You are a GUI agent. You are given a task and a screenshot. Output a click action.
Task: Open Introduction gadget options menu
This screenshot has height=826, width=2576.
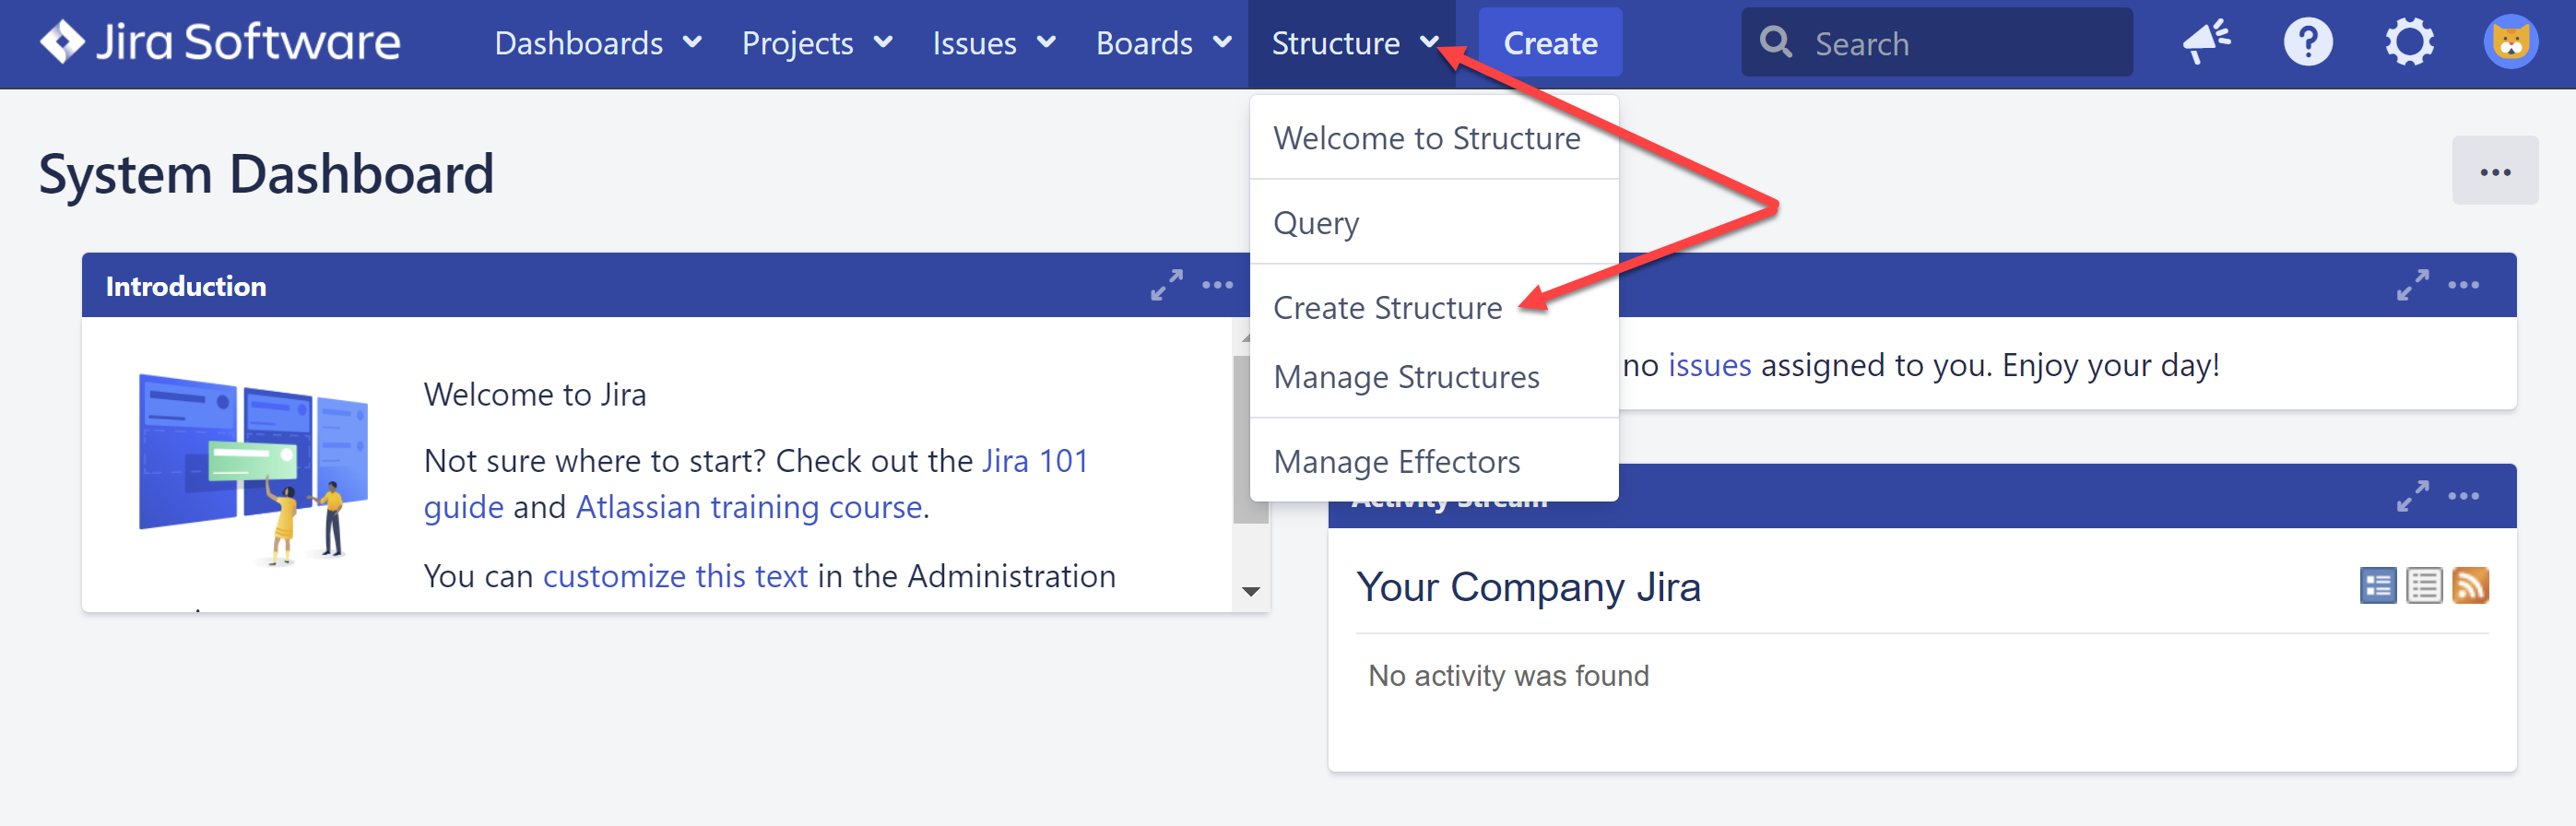point(1217,285)
